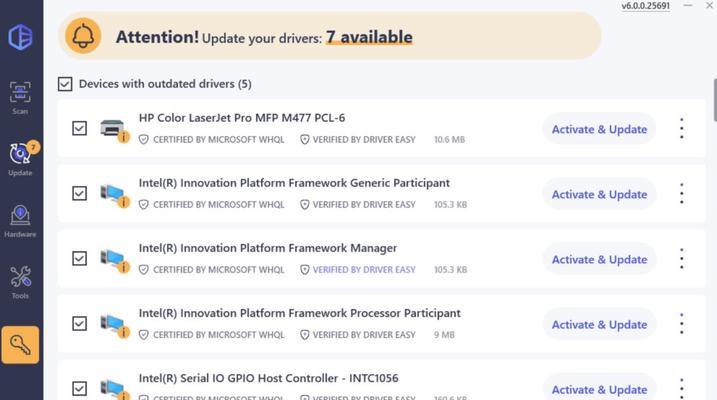Activate & Update the HP Color LaserJet driver
717x400 pixels.
coord(599,129)
